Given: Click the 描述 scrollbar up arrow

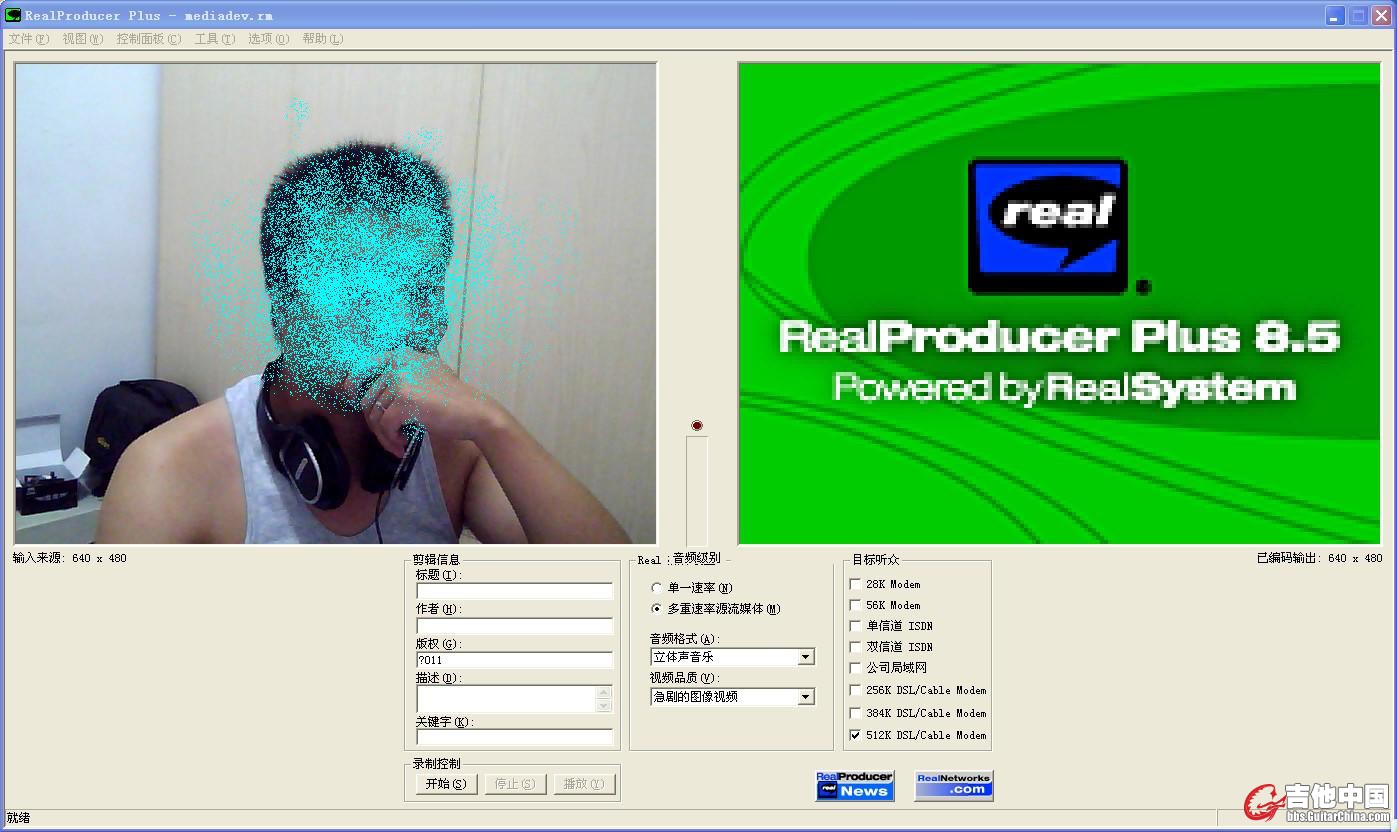Looking at the screenshot, I should 604,692.
